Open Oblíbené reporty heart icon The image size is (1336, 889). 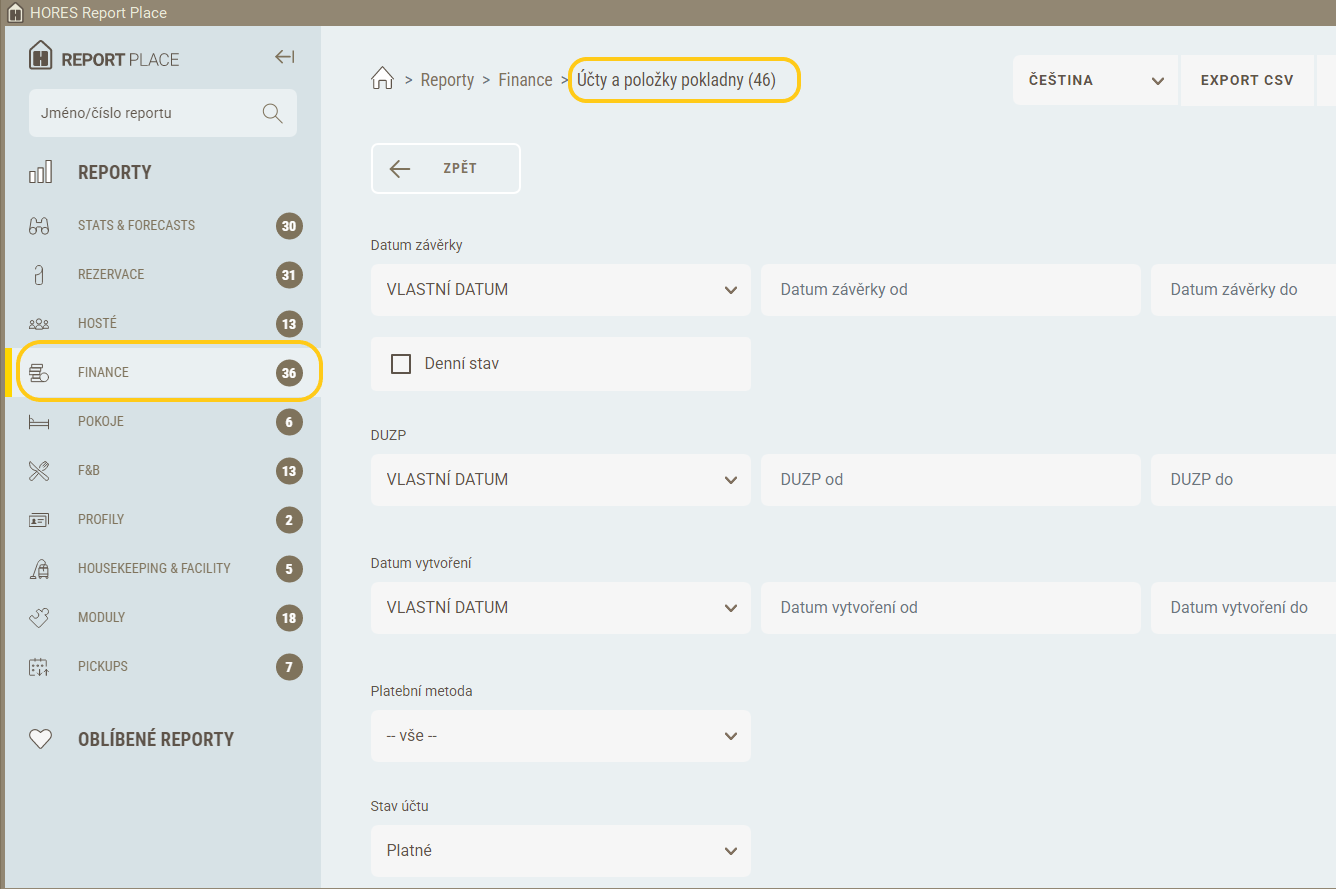tap(40, 739)
